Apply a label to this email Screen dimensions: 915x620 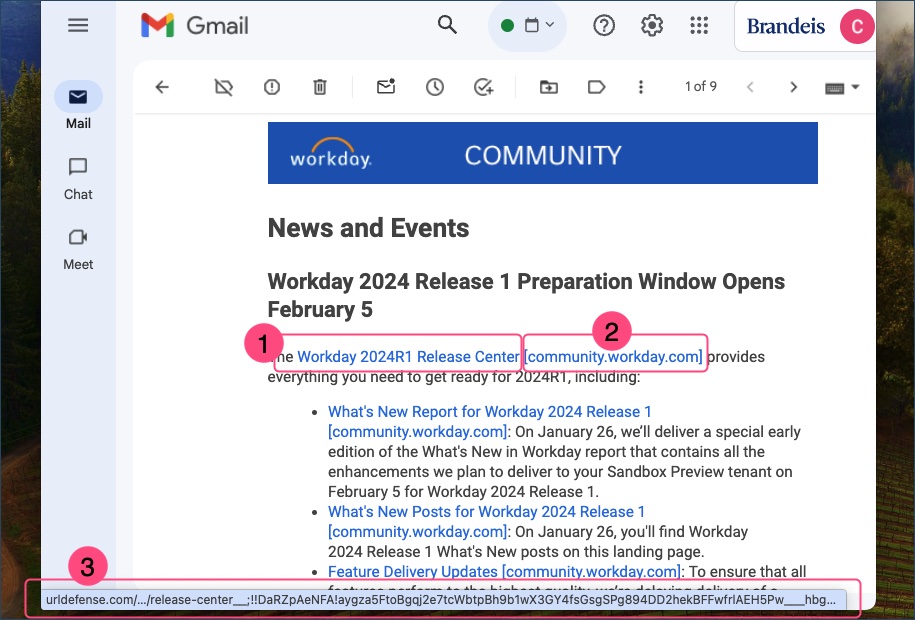click(x=596, y=87)
